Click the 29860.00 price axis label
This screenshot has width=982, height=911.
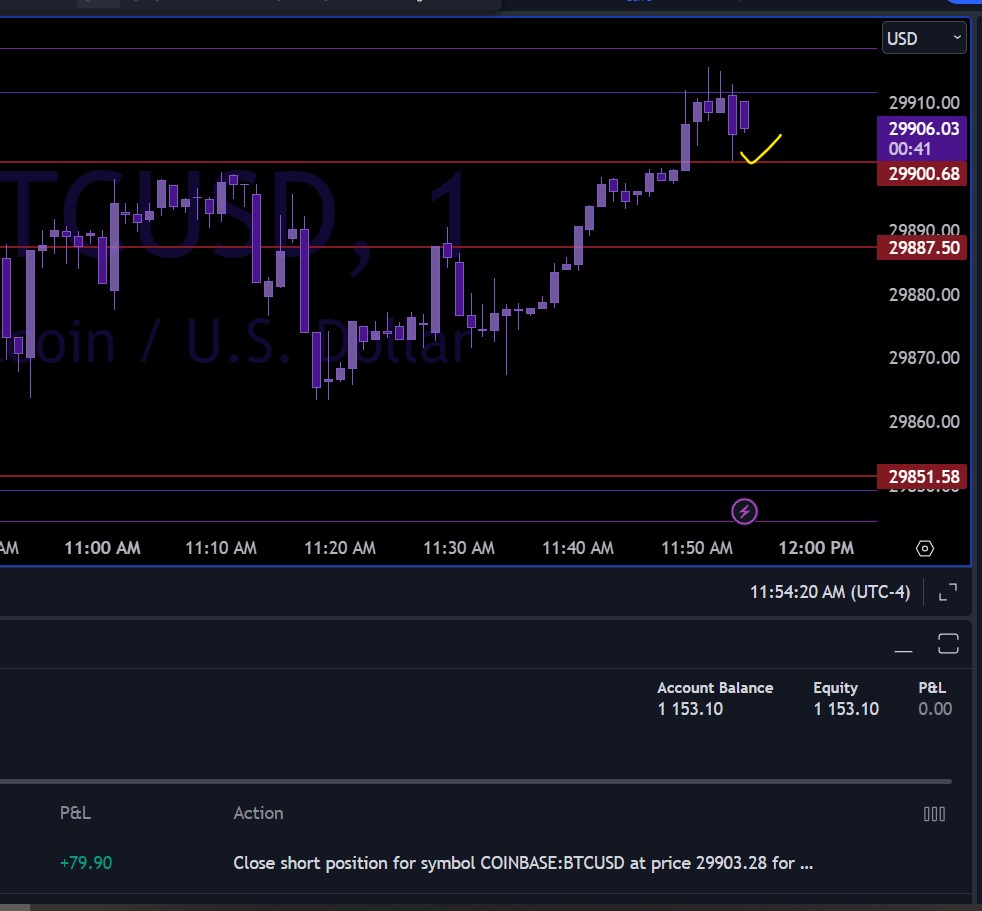coord(924,421)
